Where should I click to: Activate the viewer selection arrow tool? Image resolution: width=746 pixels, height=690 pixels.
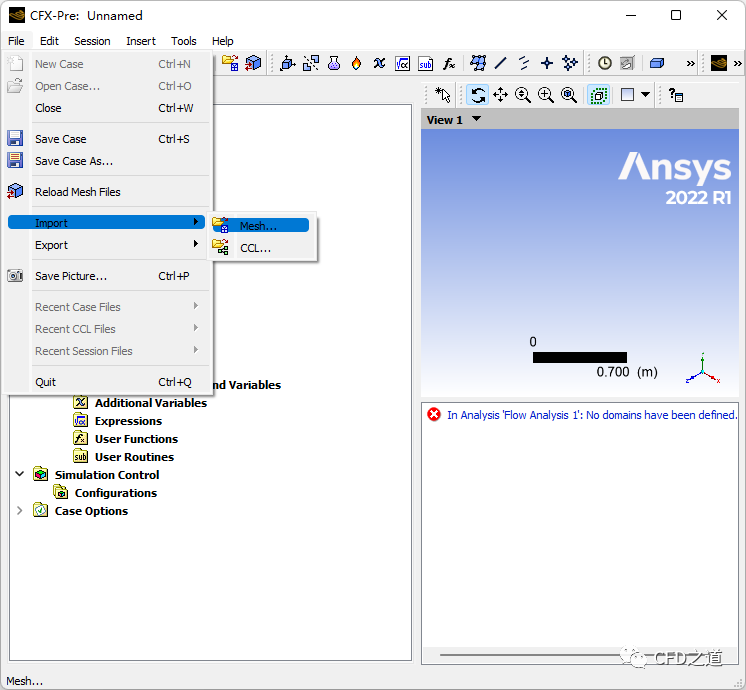pyautogui.click(x=443, y=95)
